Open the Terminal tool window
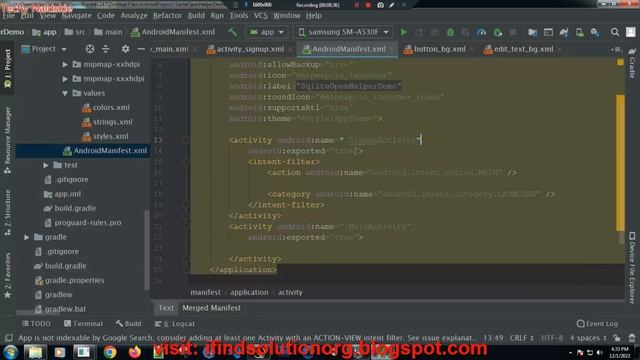The width and height of the screenshot is (640, 360). [x=83, y=324]
